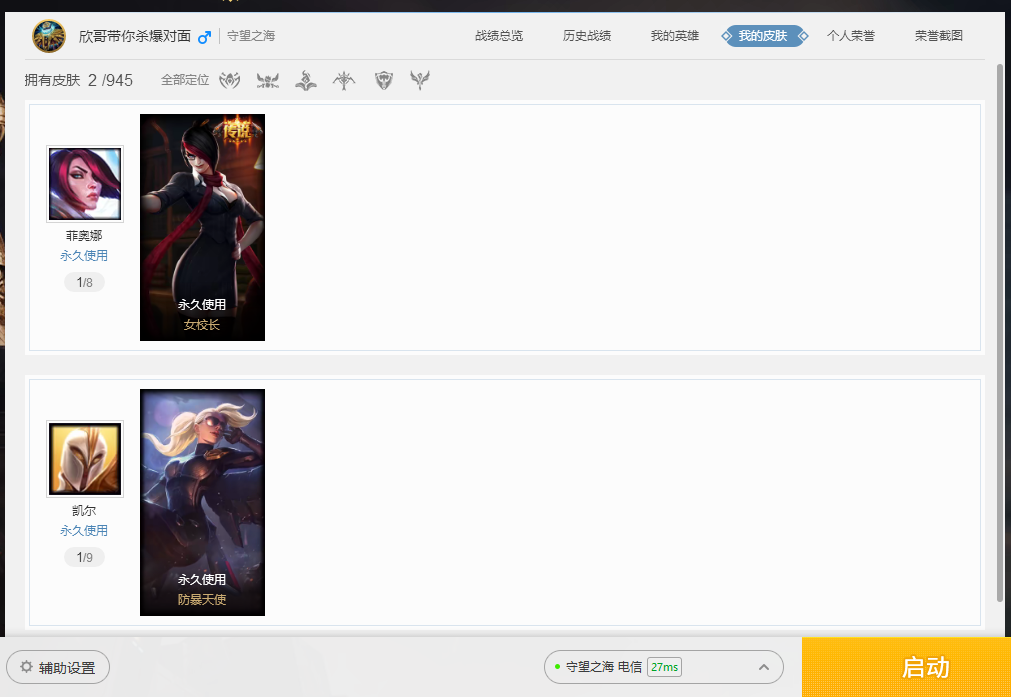
Task: Filter skins by the Fighter role icon
Action: point(230,80)
